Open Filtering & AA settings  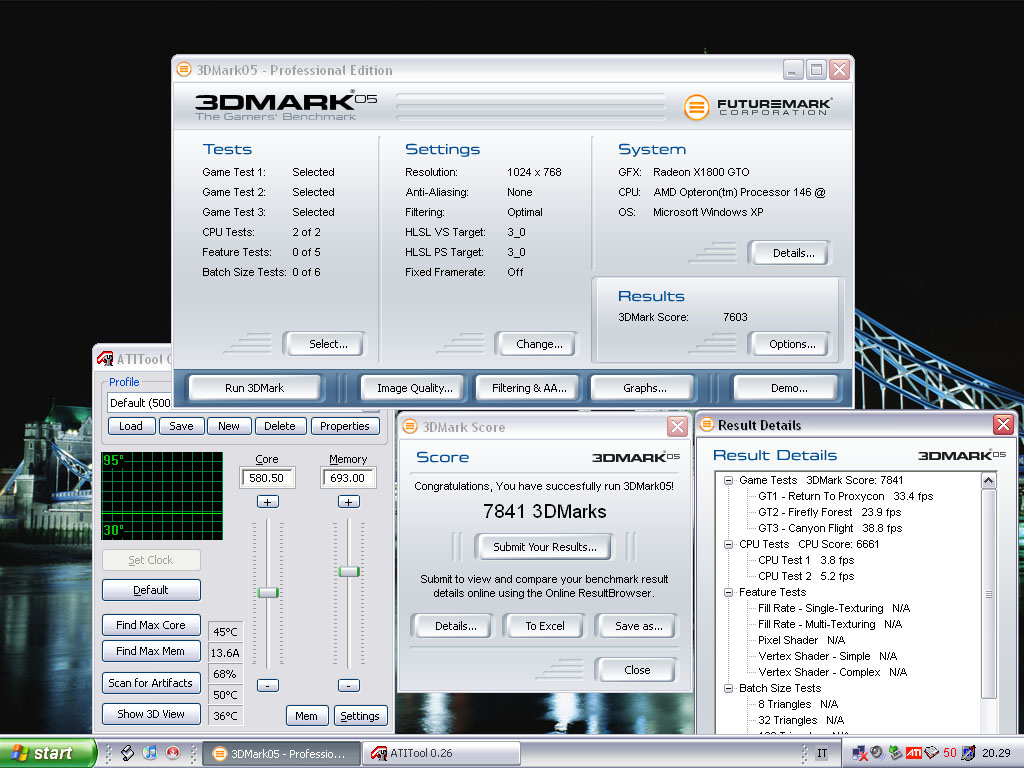[x=529, y=388]
